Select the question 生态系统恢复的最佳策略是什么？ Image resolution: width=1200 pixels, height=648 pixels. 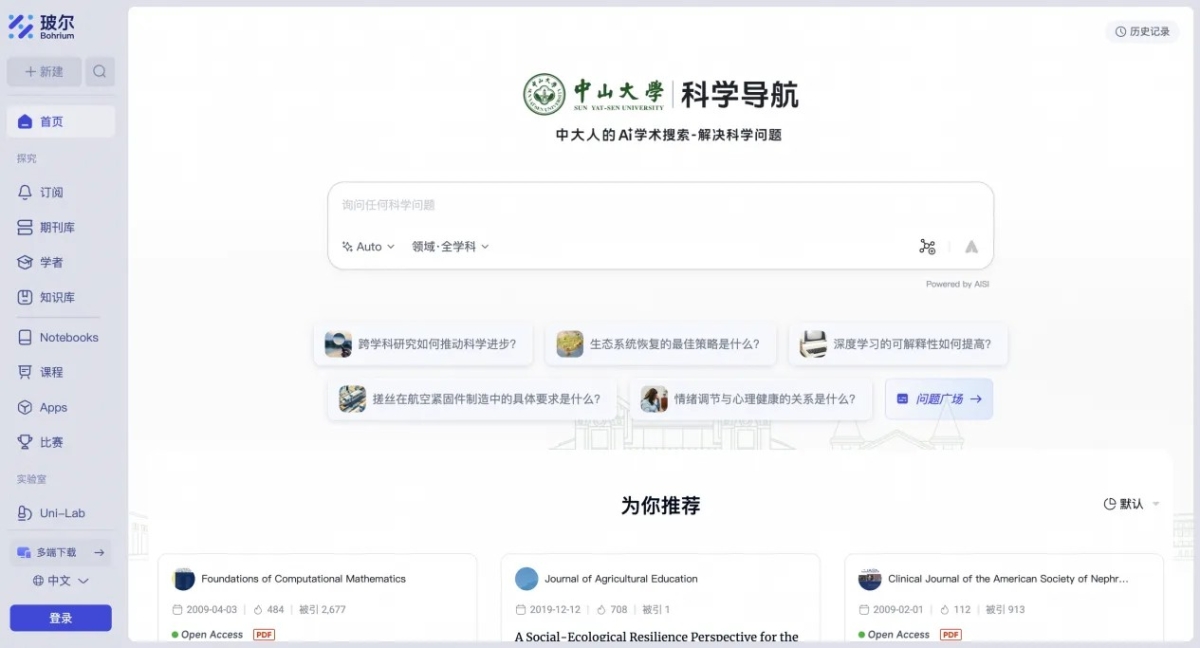(x=660, y=344)
